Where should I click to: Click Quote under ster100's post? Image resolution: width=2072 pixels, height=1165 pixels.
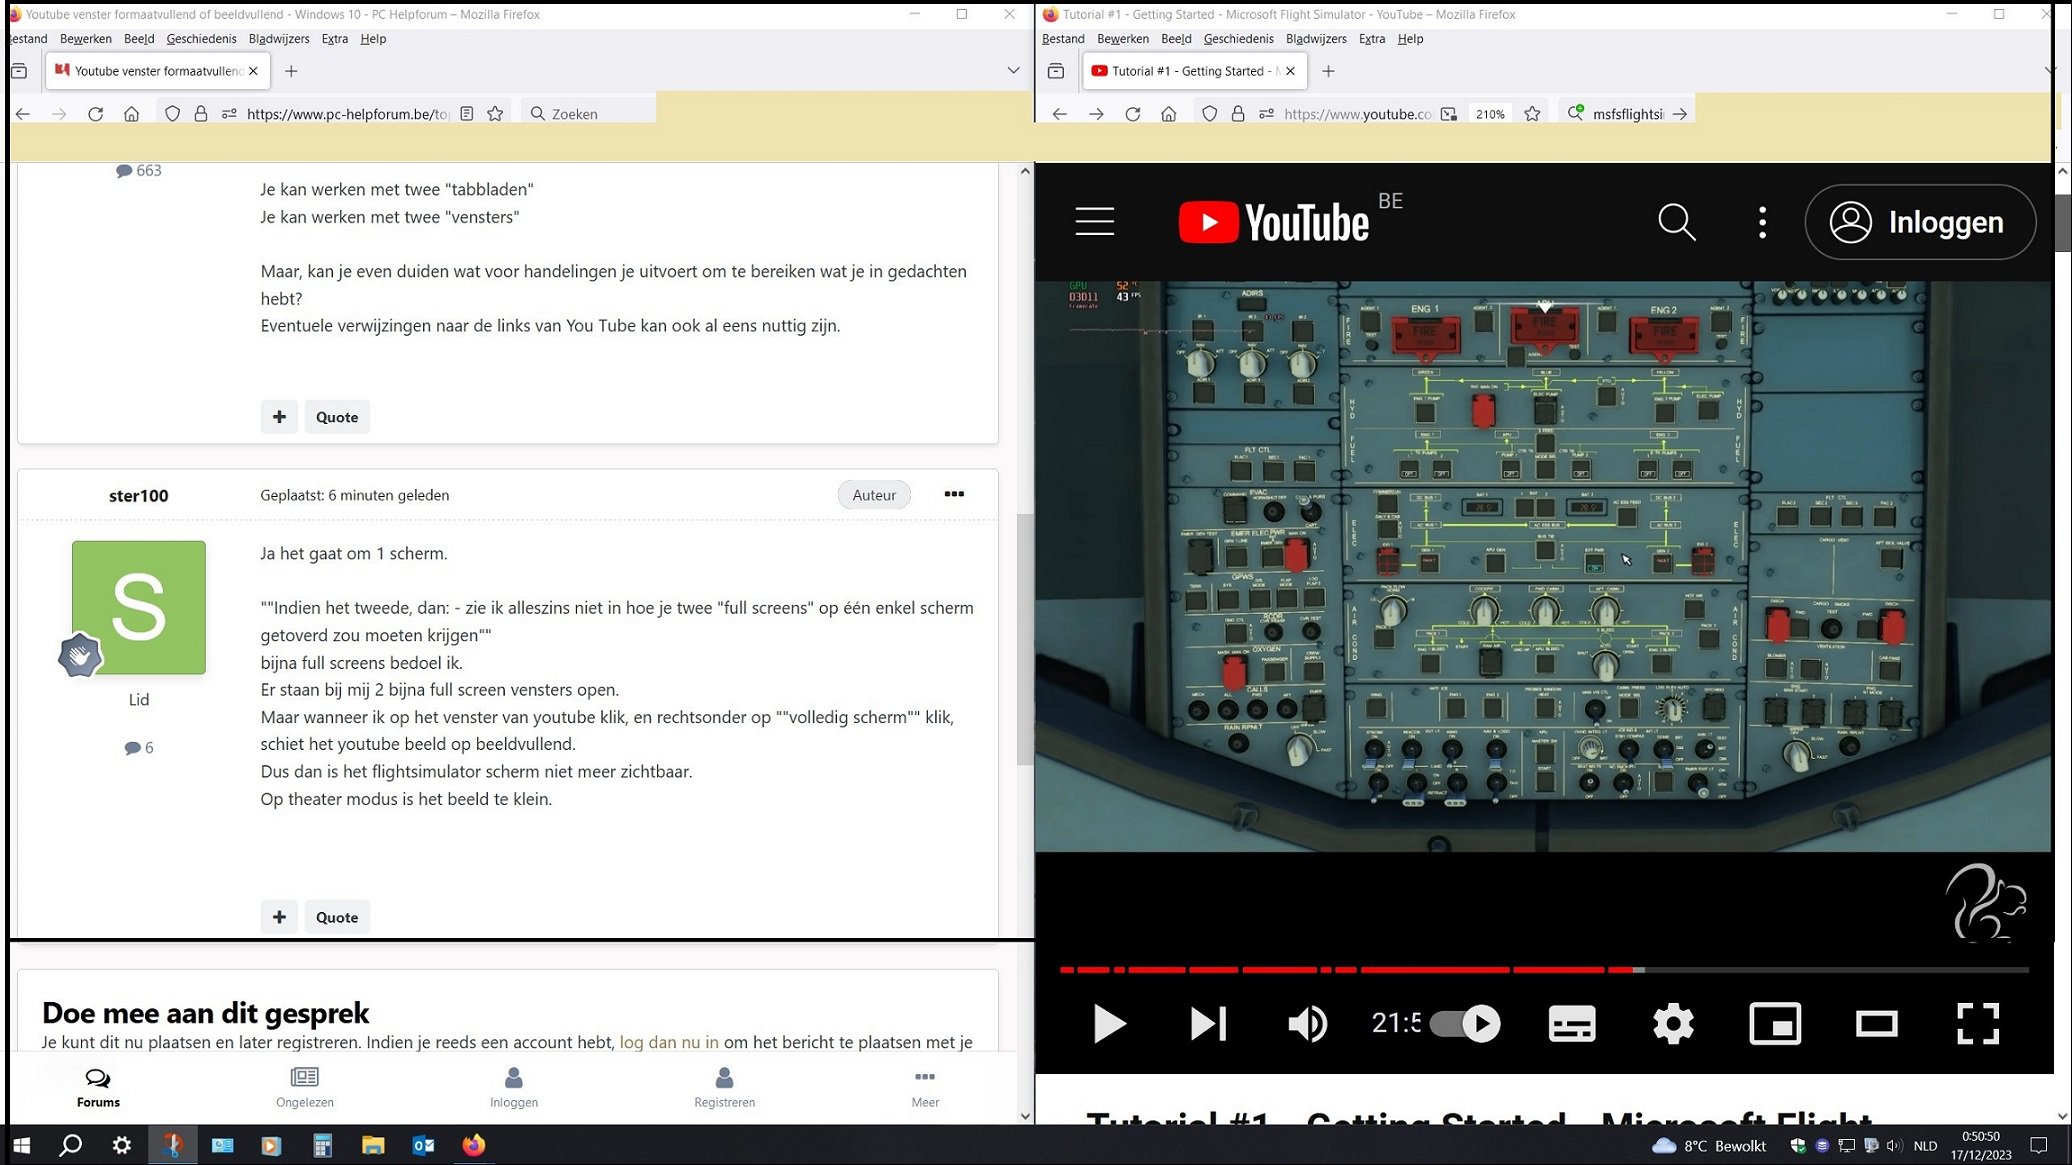tap(336, 917)
